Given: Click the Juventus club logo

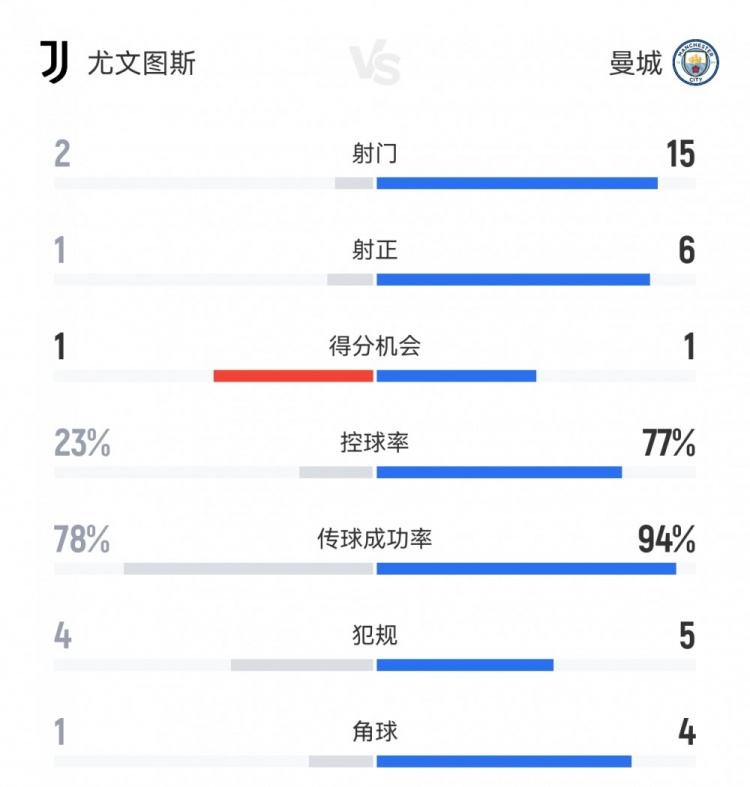Looking at the screenshot, I should tap(55, 62).
